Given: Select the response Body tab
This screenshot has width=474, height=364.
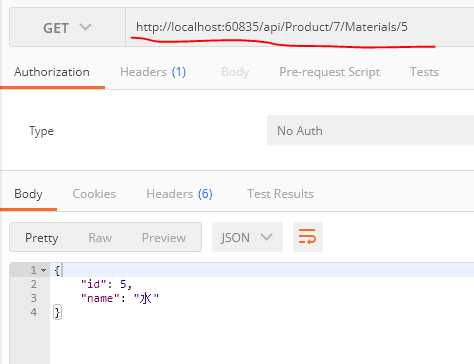Looking at the screenshot, I should pos(28,194).
